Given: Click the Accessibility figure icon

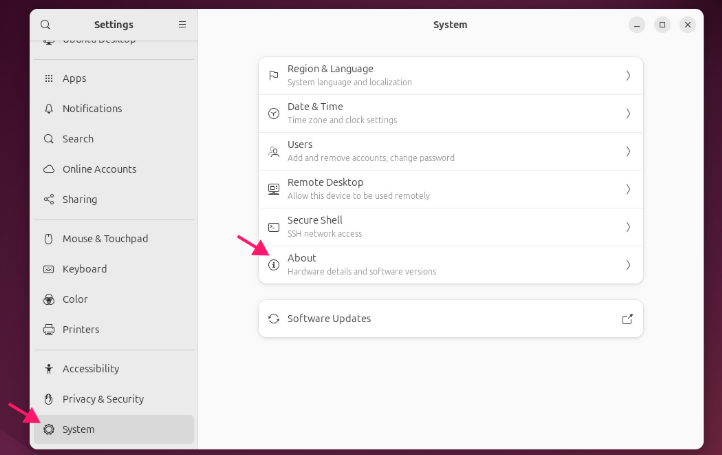Looking at the screenshot, I should [x=49, y=369].
